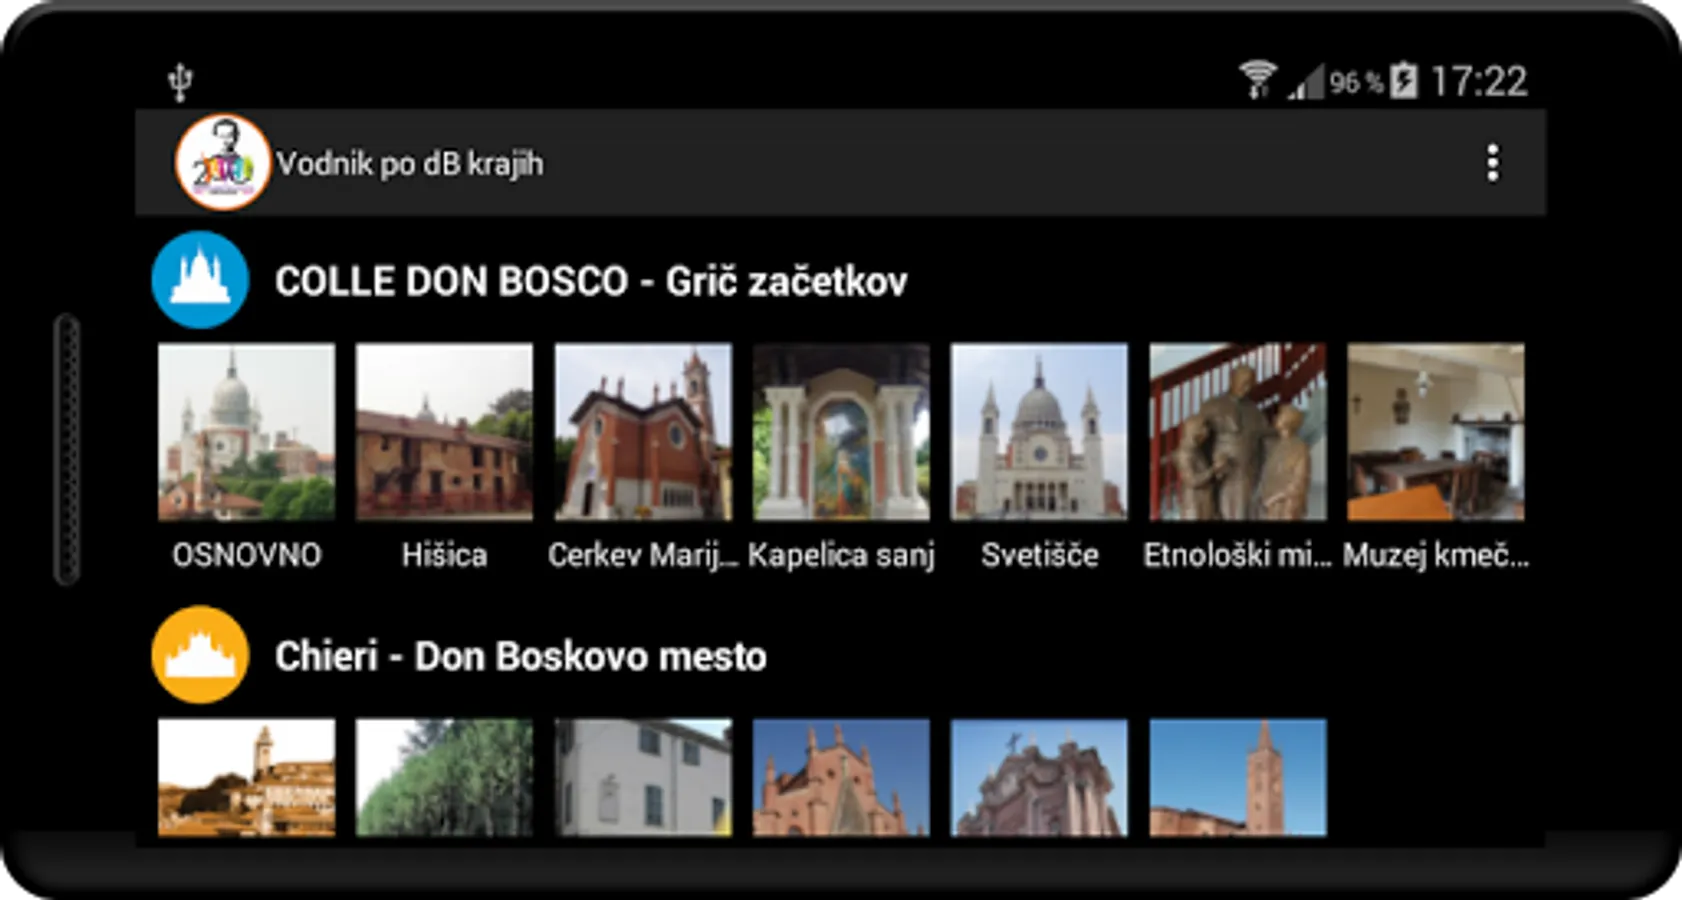
Task: Select the Hišica label
Action: [444, 555]
